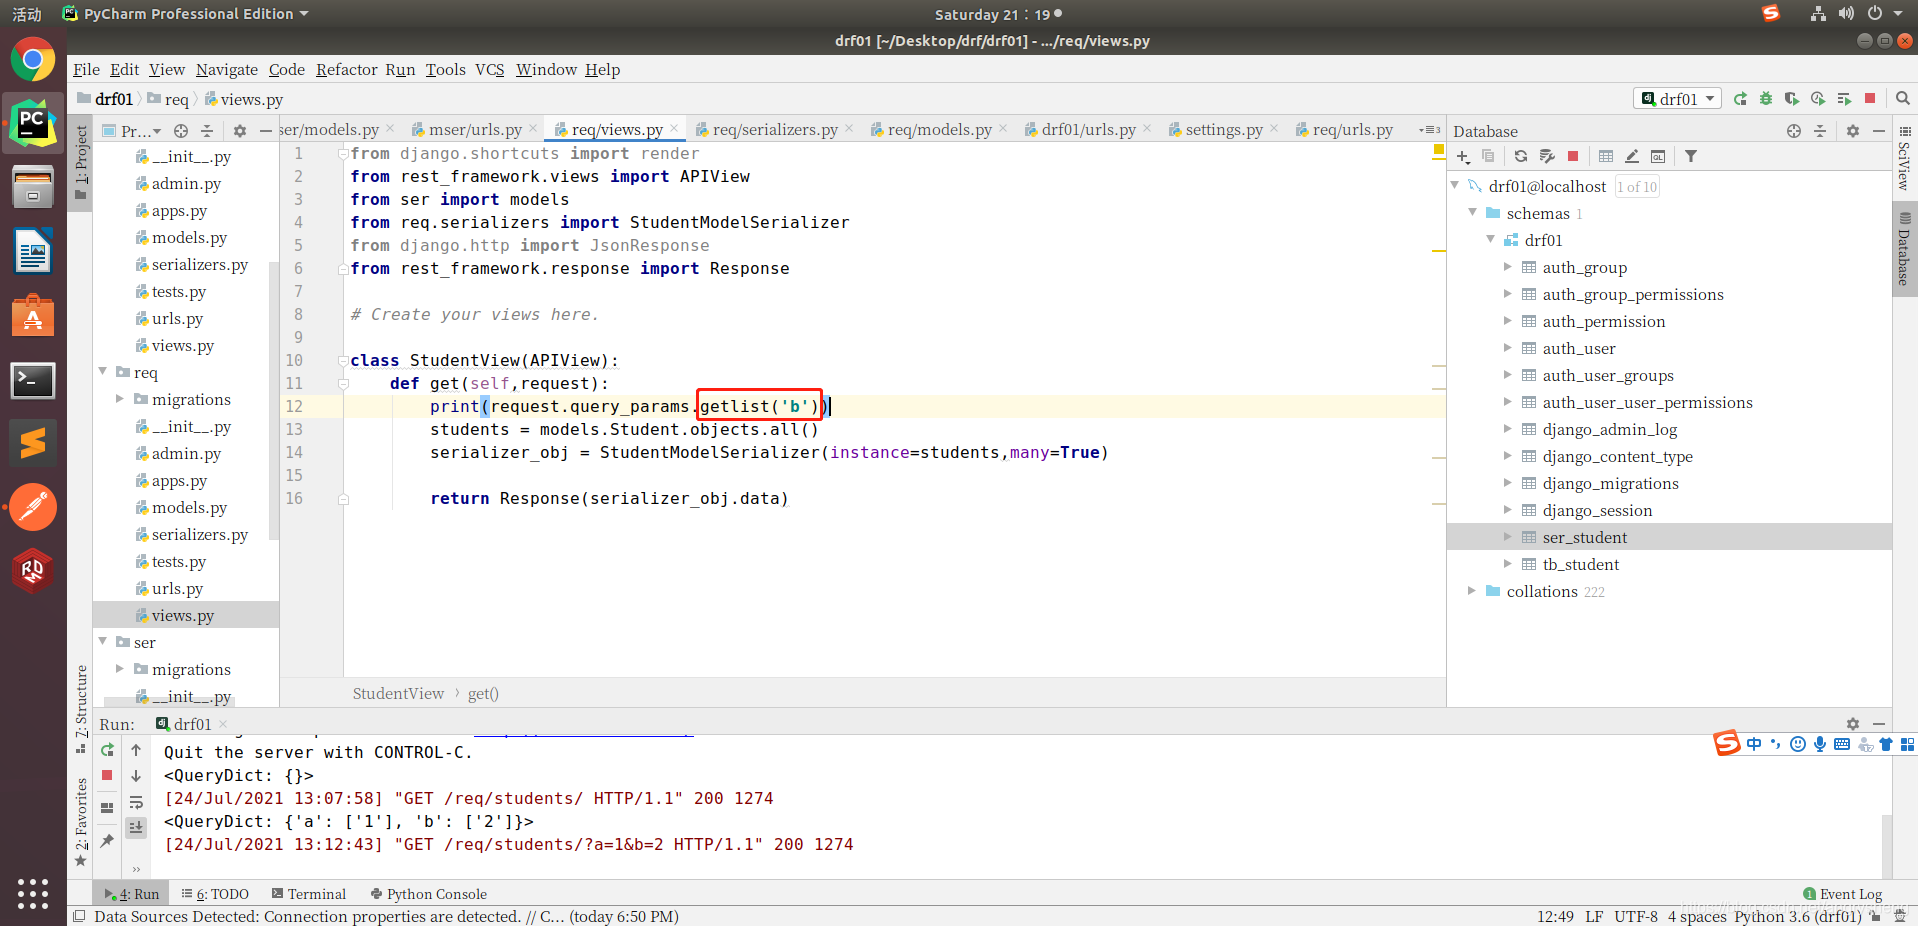Open the drf01 run configuration dropdown
1918x926 pixels.
pyautogui.click(x=1677, y=98)
